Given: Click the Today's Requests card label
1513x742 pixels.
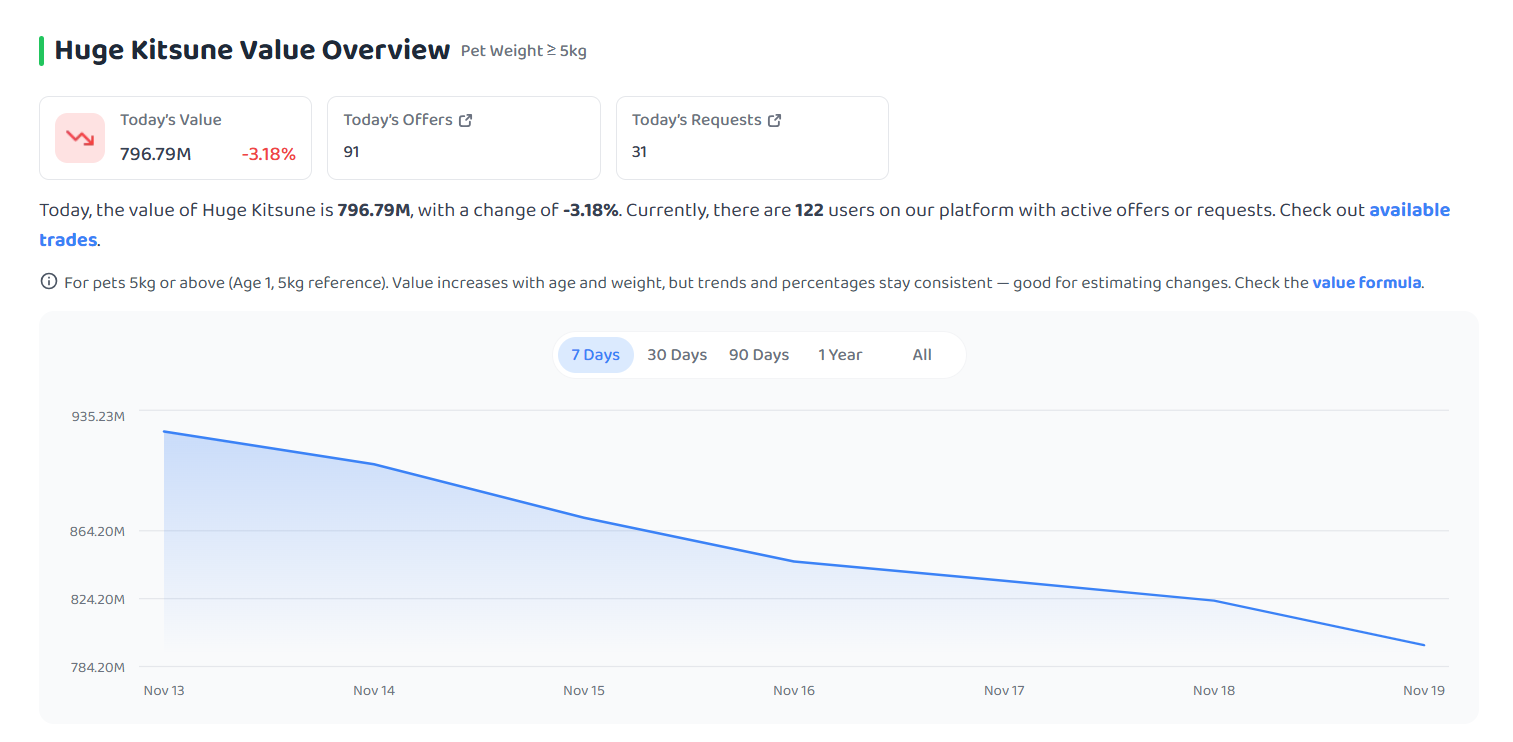Looking at the screenshot, I should click(x=697, y=120).
